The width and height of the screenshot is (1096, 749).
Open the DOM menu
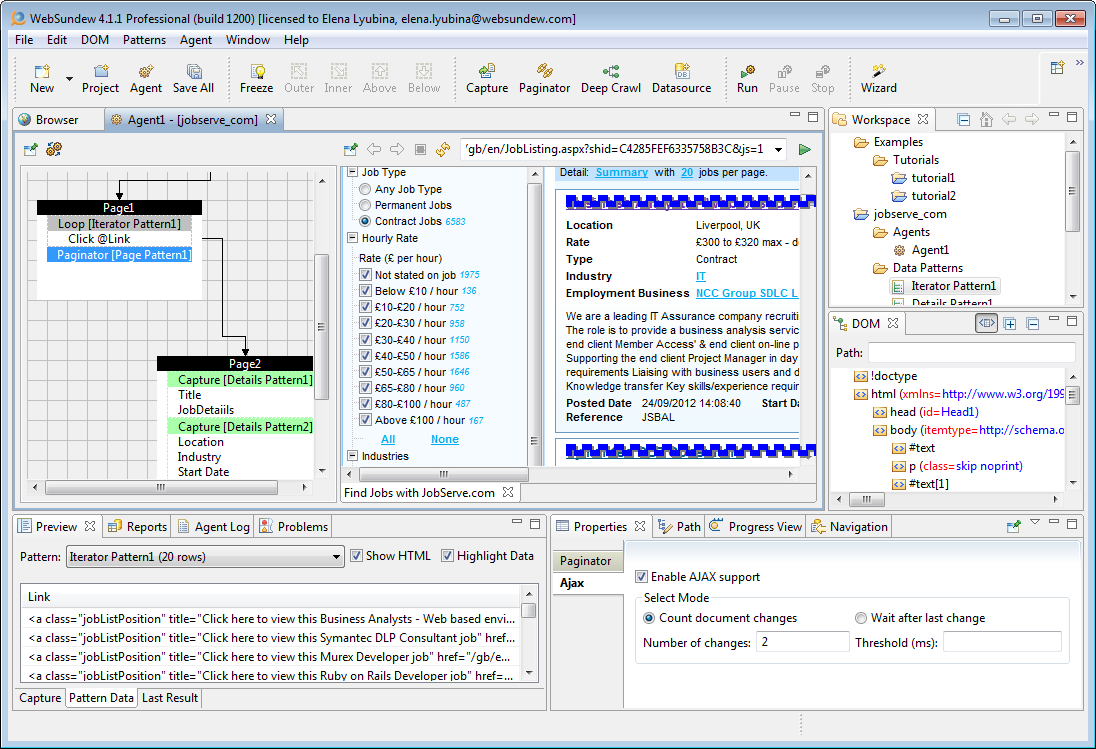tap(94, 40)
